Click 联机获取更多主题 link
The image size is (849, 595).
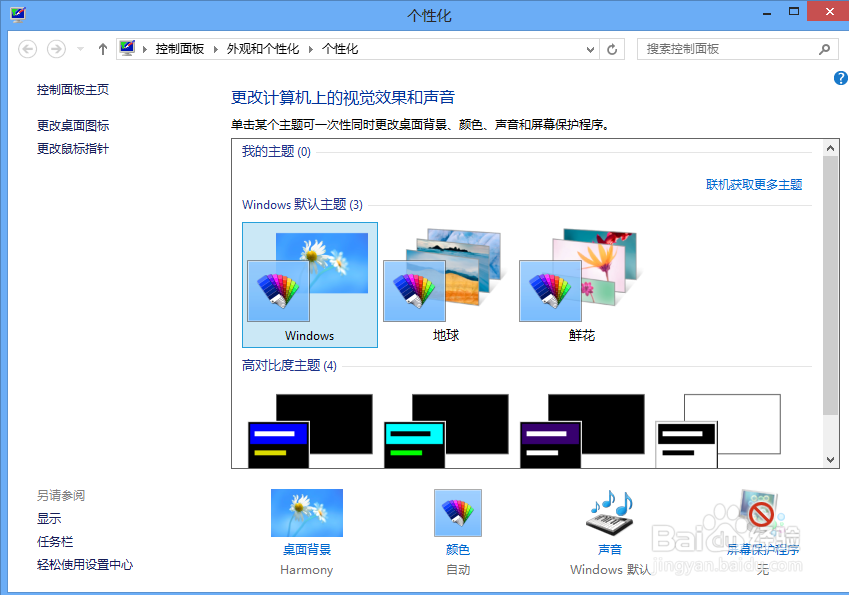tap(754, 185)
